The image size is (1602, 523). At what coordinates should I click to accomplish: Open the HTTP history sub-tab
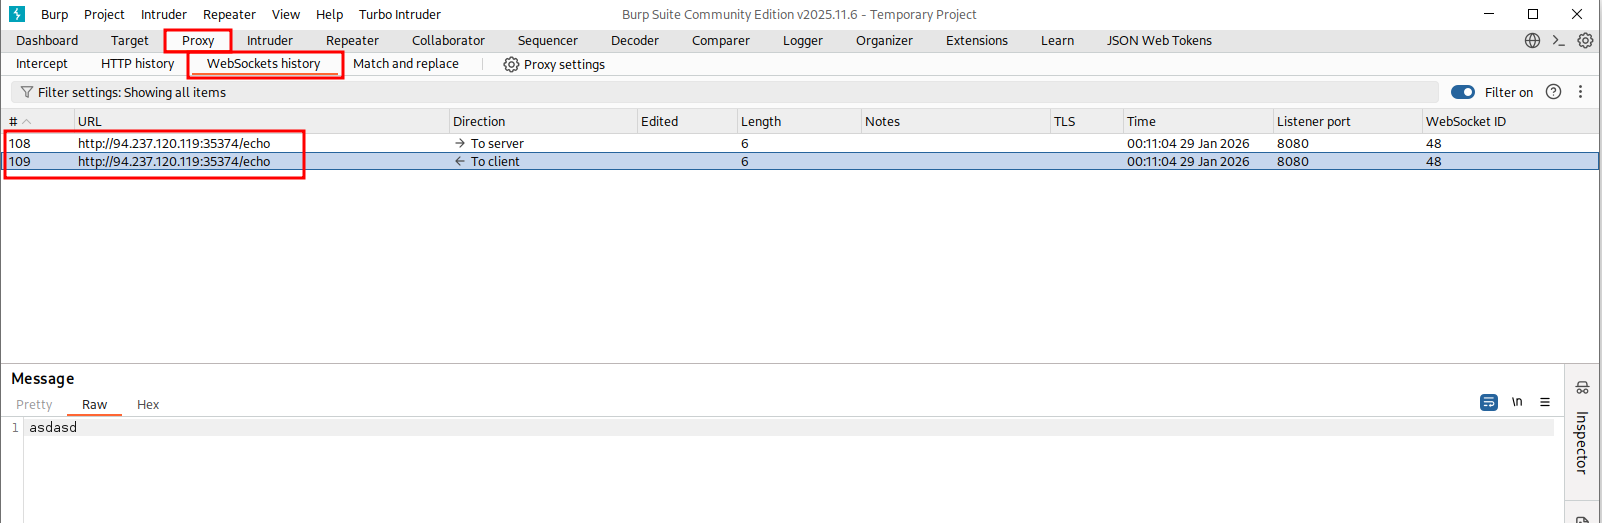[137, 64]
